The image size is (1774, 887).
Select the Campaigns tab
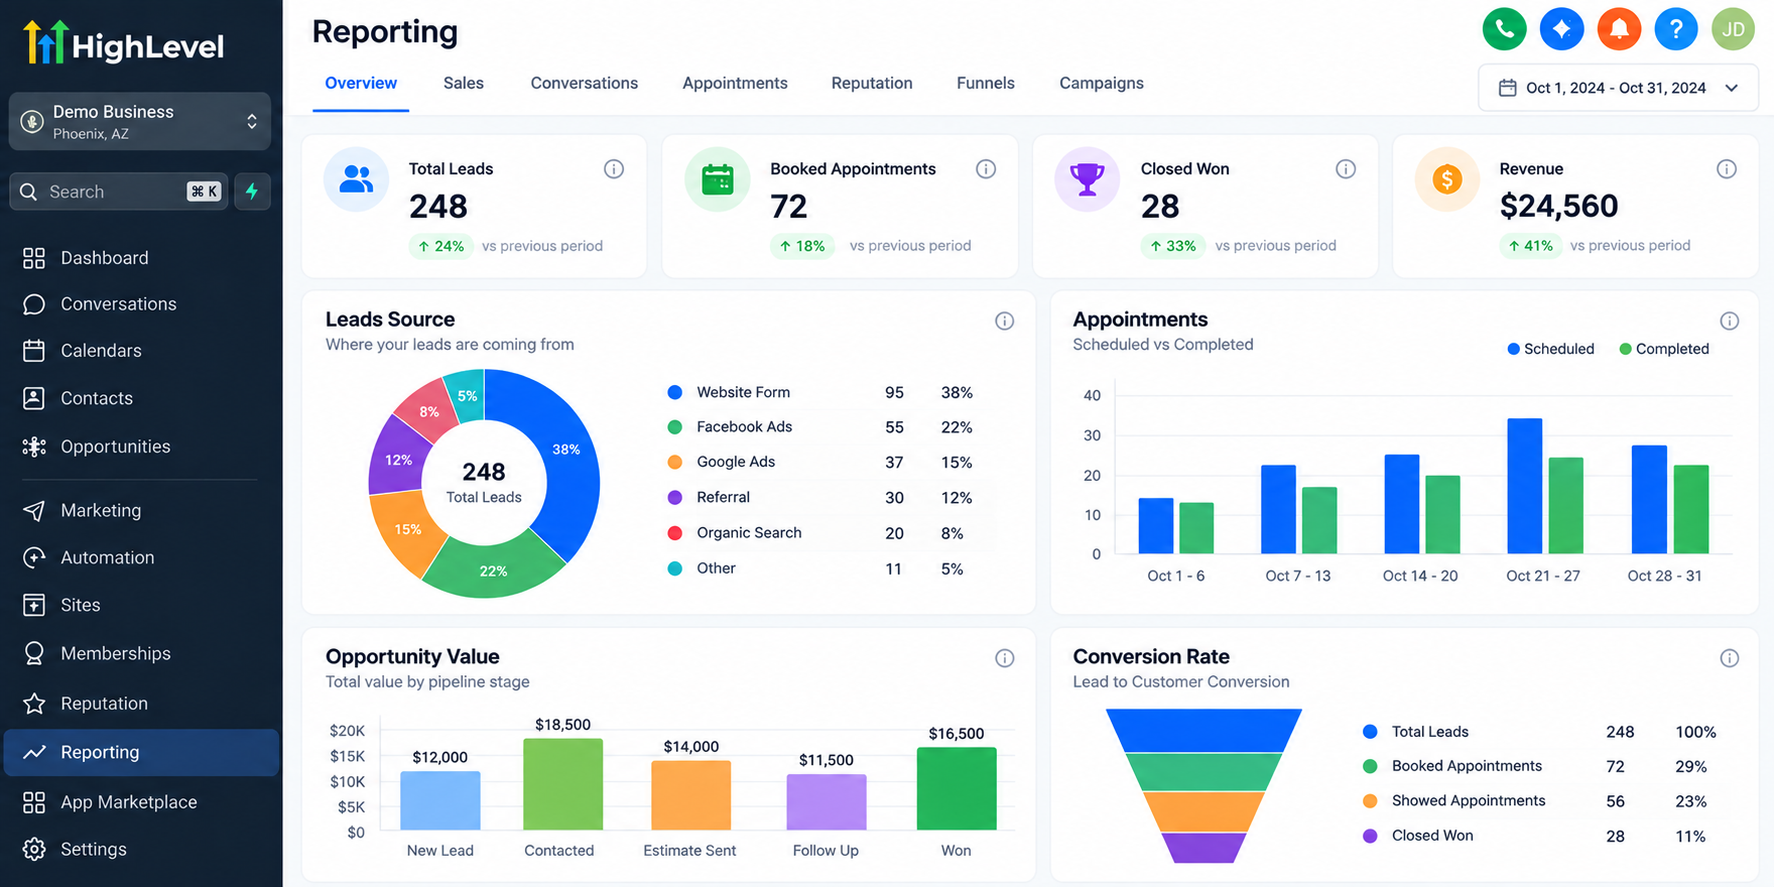[x=1101, y=83]
